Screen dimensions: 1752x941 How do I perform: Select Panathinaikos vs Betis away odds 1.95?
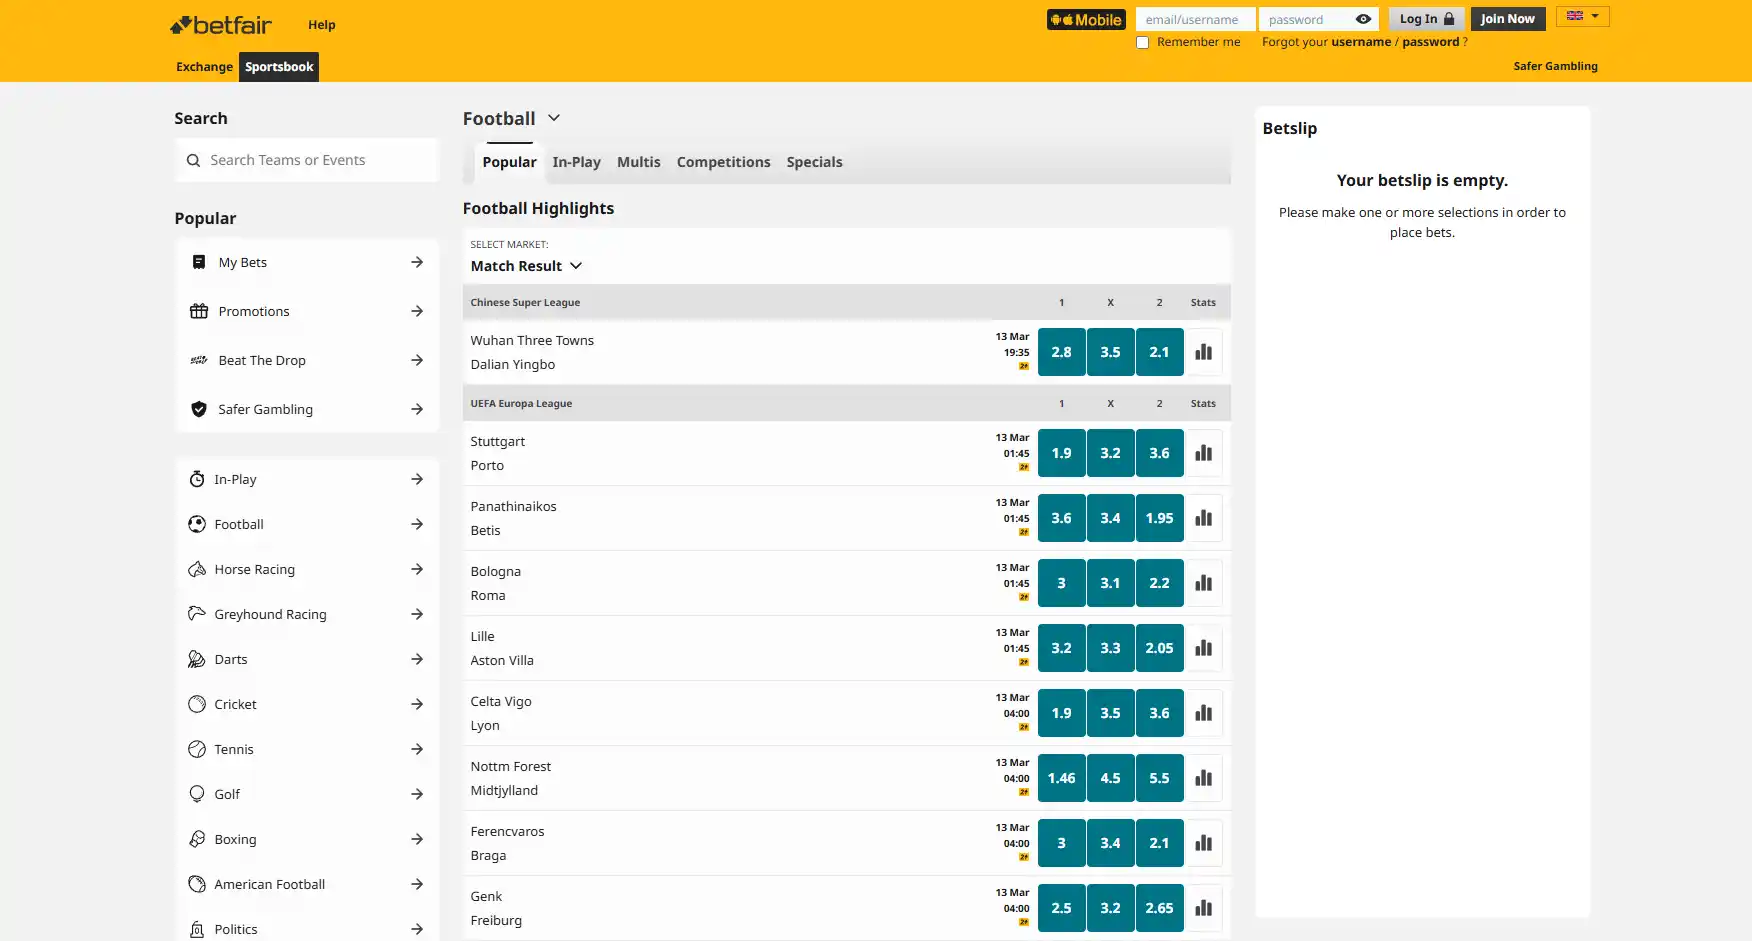pyautogui.click(x=1159, y=518)
